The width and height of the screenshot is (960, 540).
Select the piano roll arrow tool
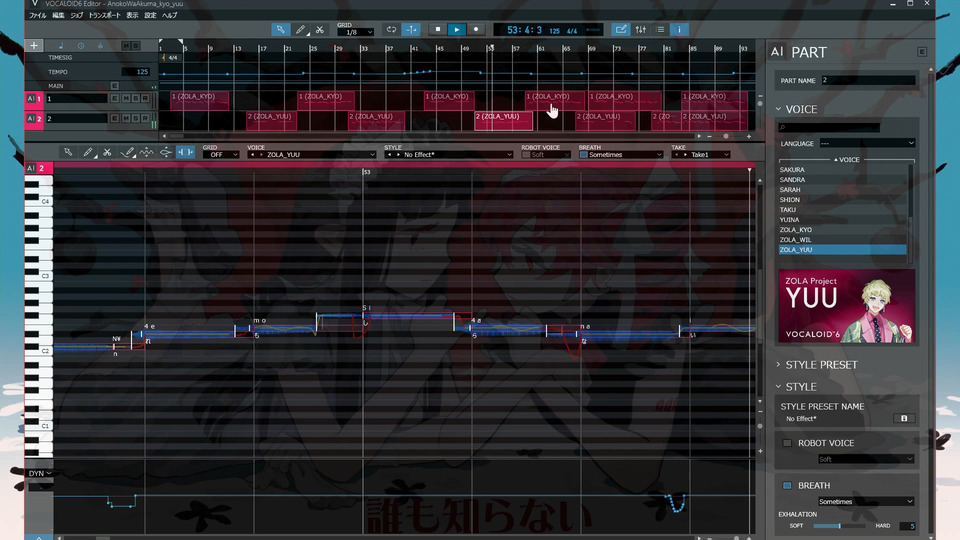(68, 152)
